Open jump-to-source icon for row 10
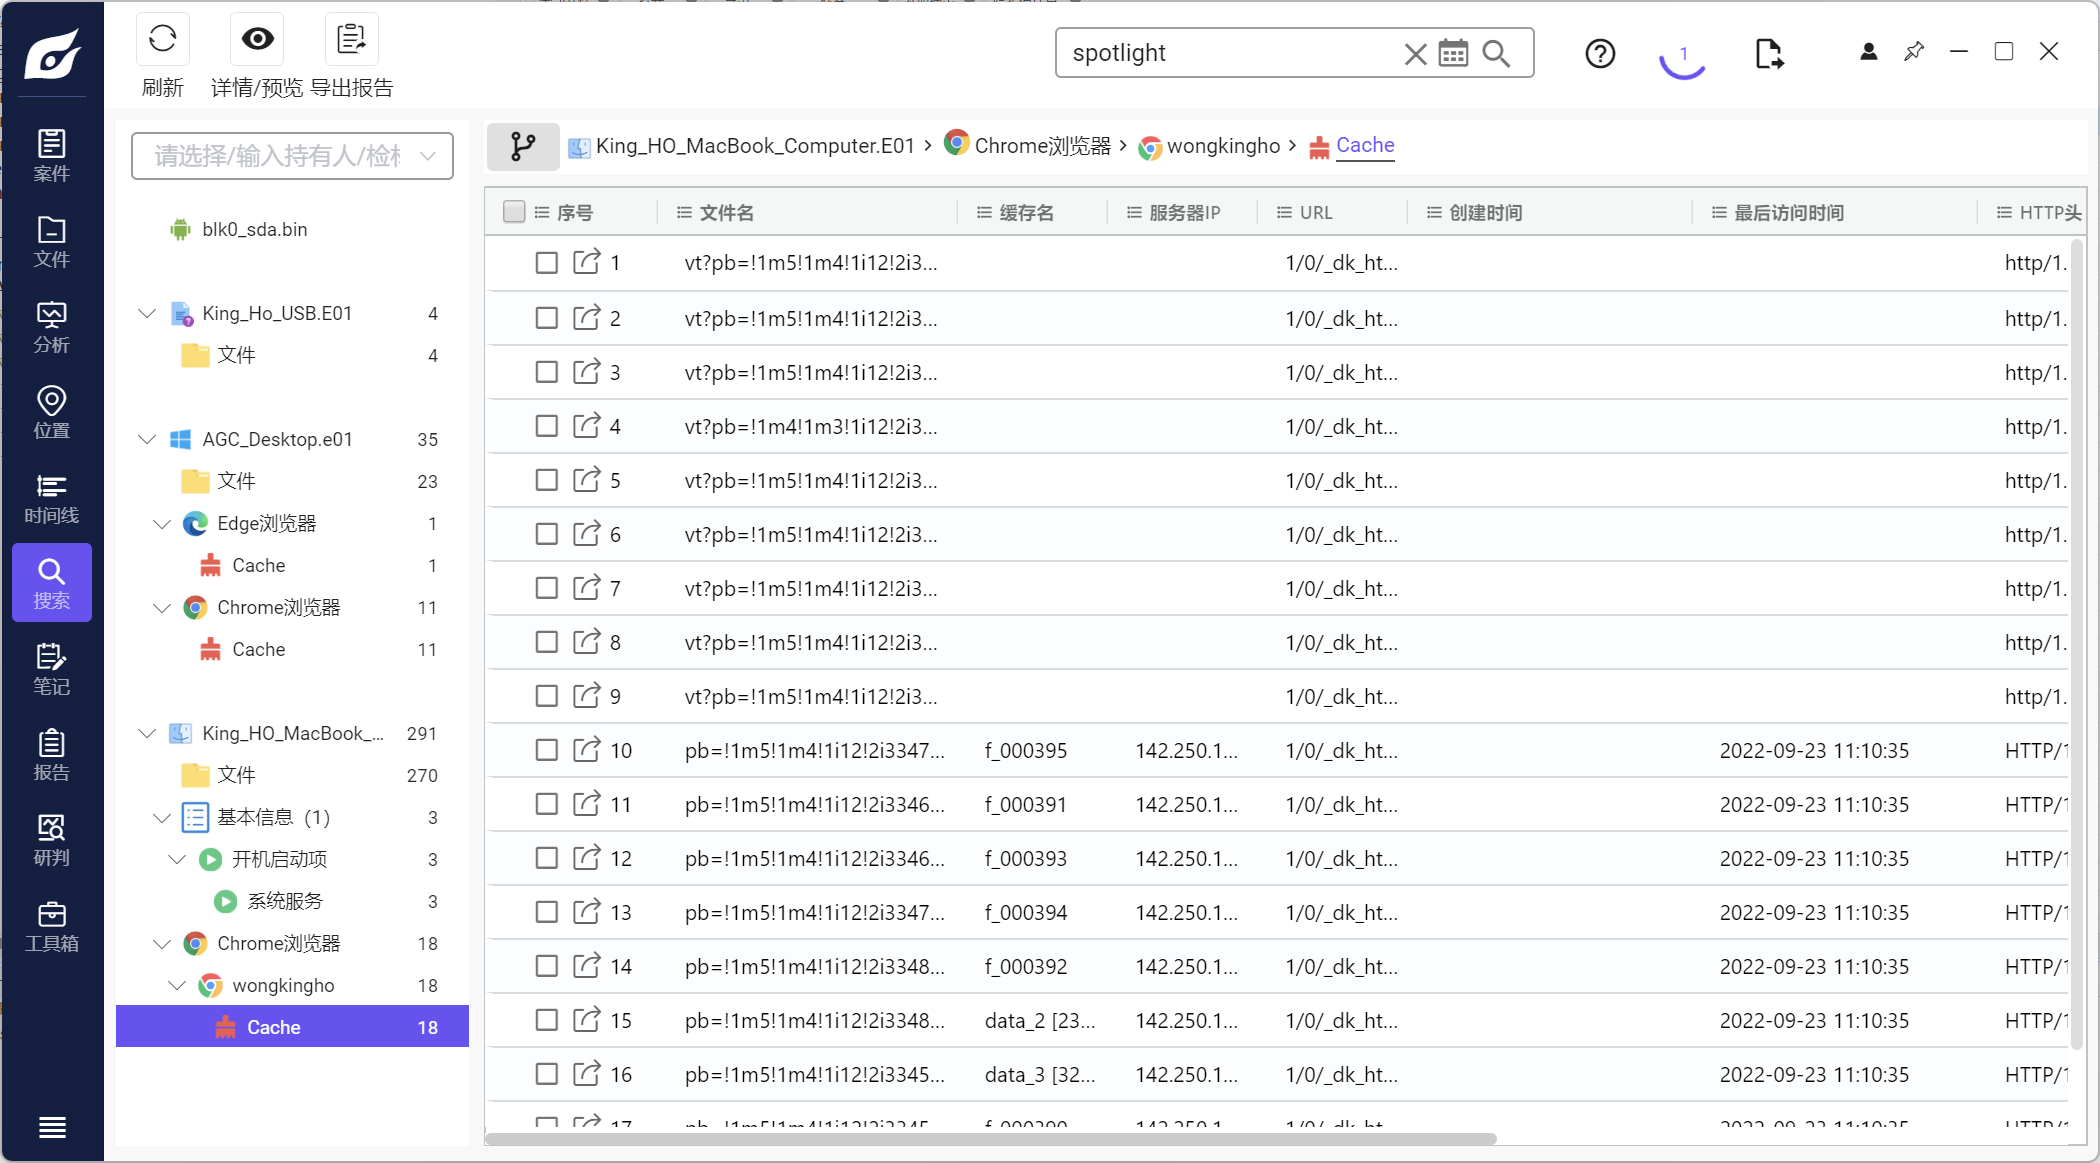This screenshot has height=1163, width=2100. (586, 750)
